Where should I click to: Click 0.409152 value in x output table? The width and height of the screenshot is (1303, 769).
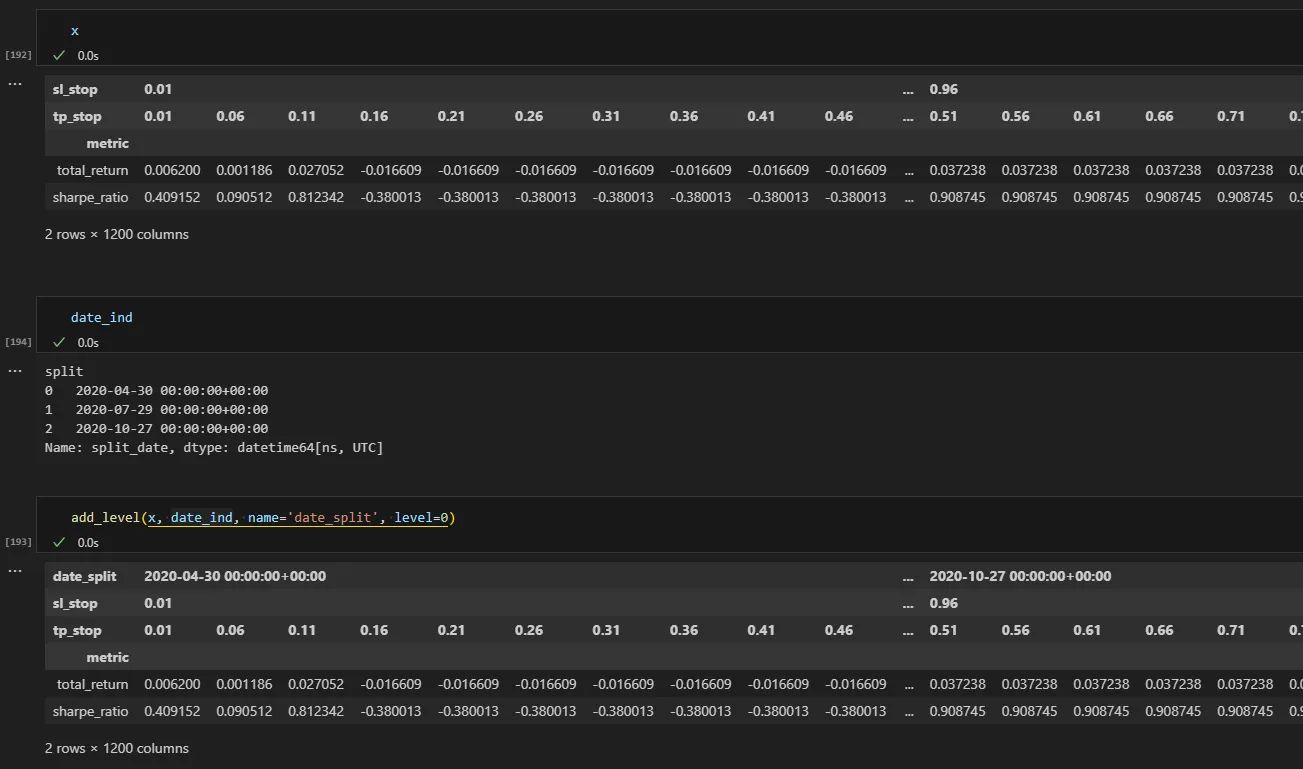[x=172, y=198]
